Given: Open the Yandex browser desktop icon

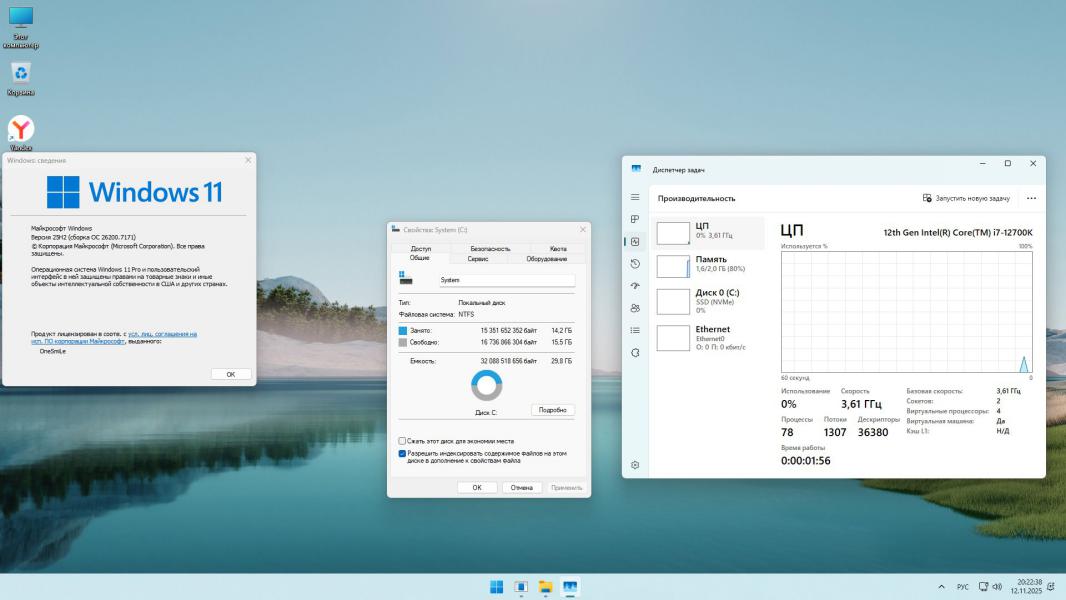Looking at the screenshot, I should click(21, 129).
